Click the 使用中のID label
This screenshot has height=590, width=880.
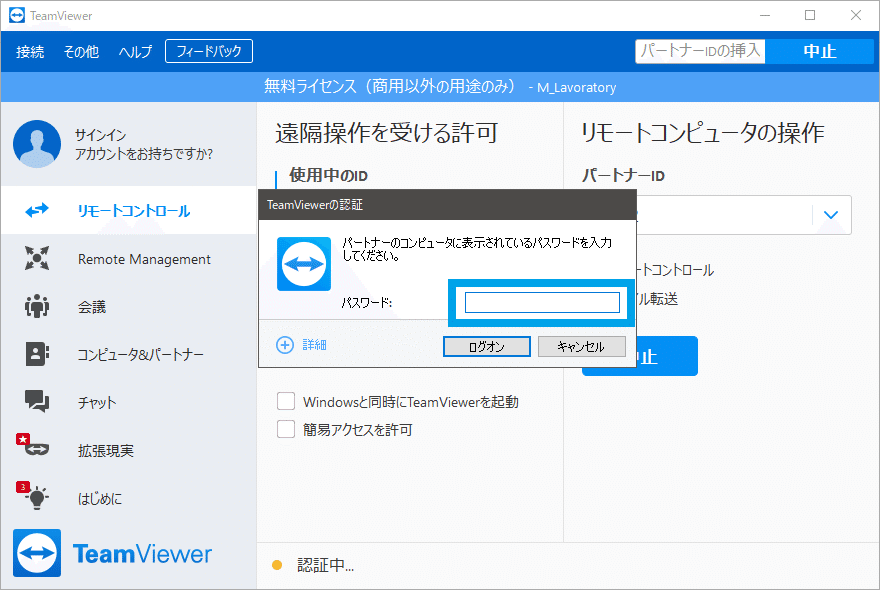[x=329, y=176]
